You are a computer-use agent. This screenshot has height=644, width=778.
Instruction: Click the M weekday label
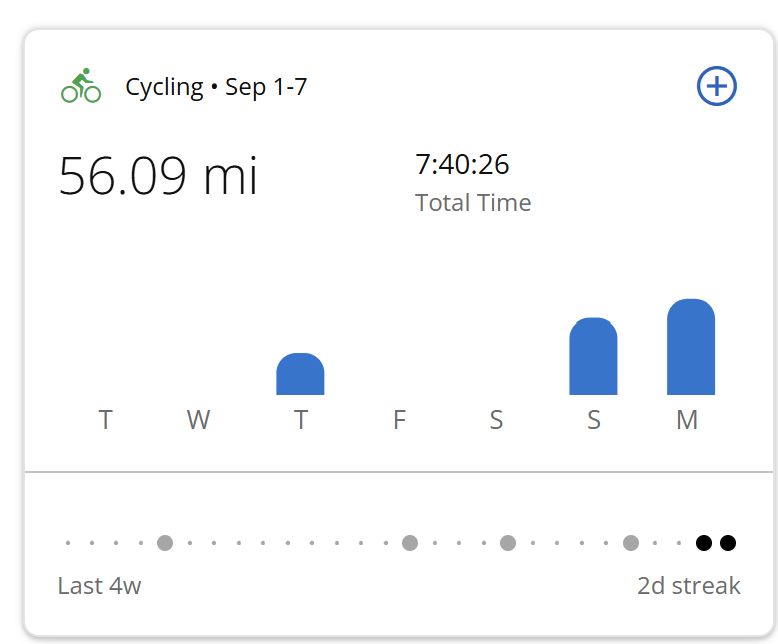tap(687, 420)
